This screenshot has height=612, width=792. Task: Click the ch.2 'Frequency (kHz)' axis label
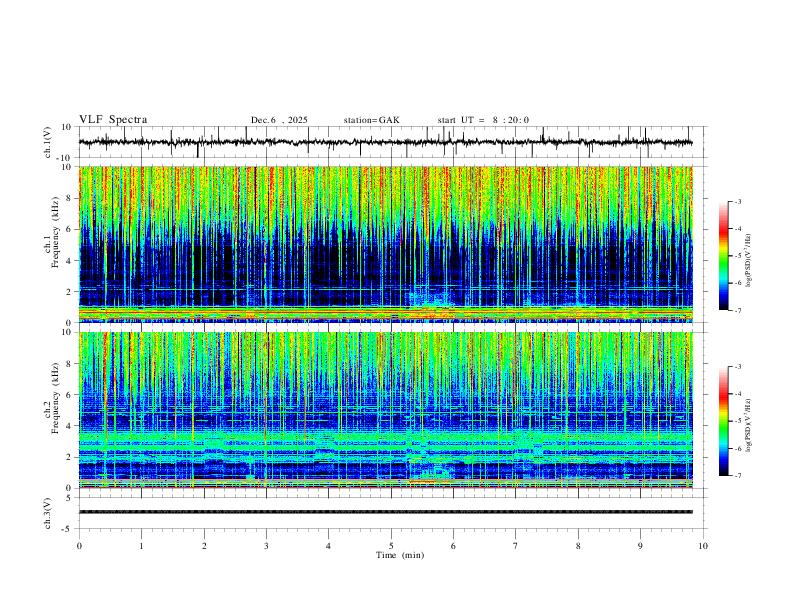point(55,397)
